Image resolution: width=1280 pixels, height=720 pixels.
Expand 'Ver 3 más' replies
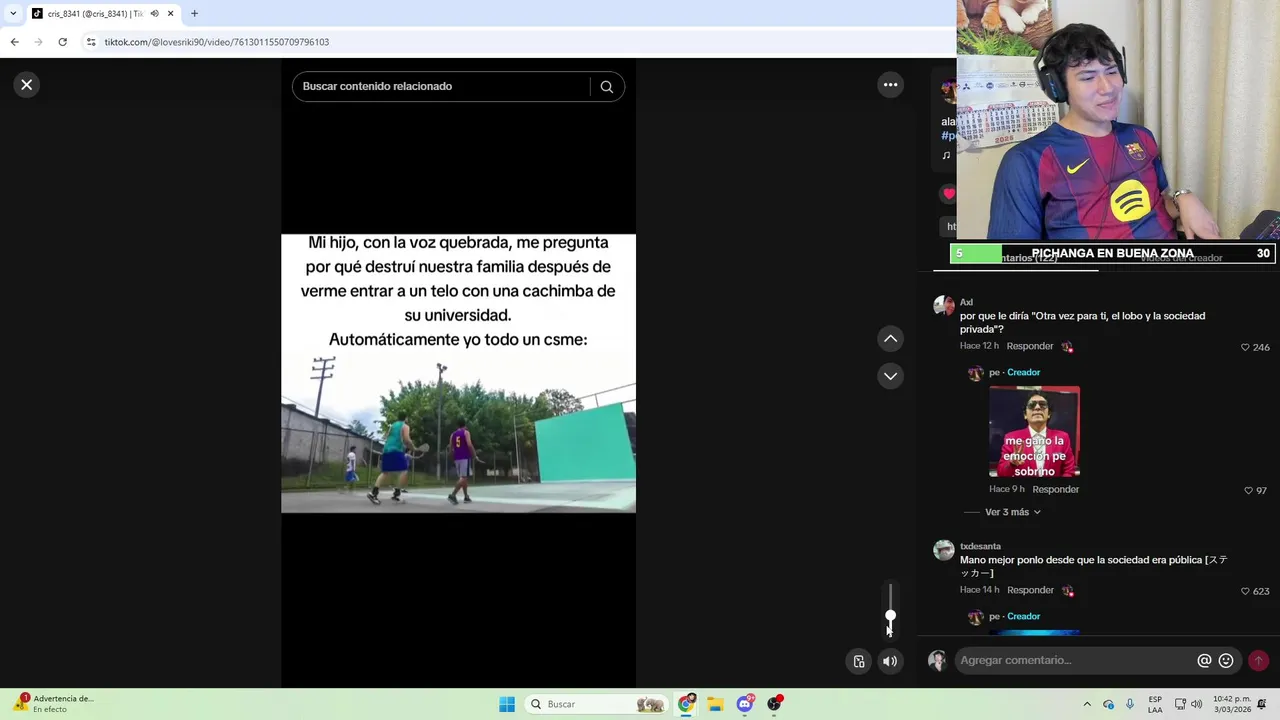(x=1013, y=512)
